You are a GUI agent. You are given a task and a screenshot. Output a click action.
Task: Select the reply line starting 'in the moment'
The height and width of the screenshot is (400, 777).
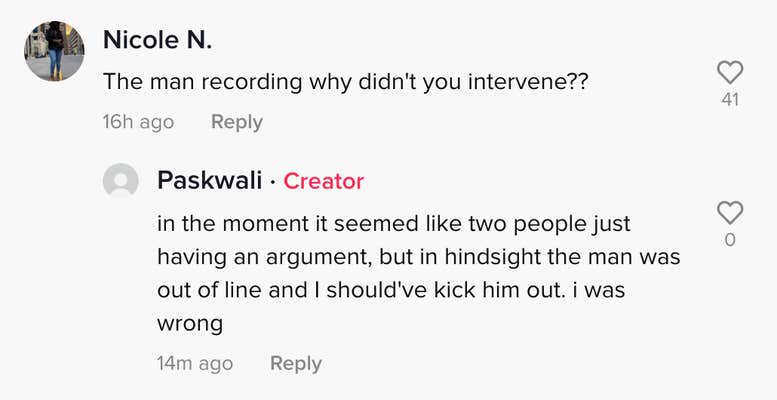coord(394,224)
